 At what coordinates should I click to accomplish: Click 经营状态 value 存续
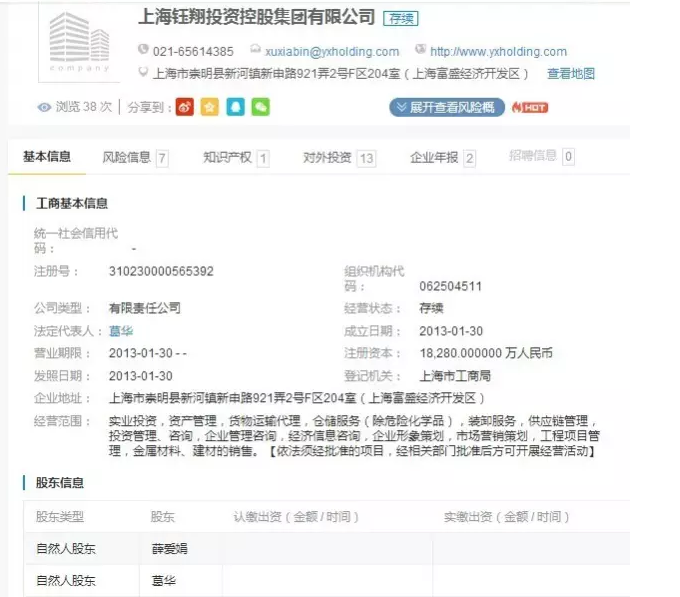coord(432,308)
